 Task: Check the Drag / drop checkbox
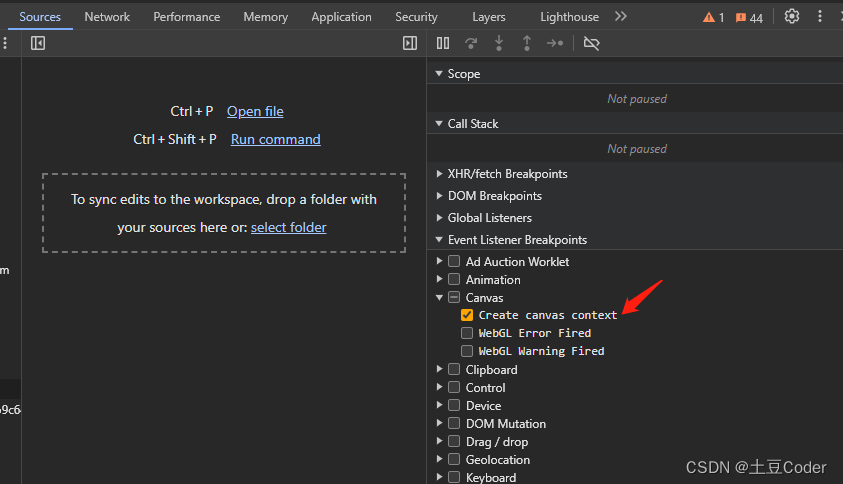[x=454, y=442]
